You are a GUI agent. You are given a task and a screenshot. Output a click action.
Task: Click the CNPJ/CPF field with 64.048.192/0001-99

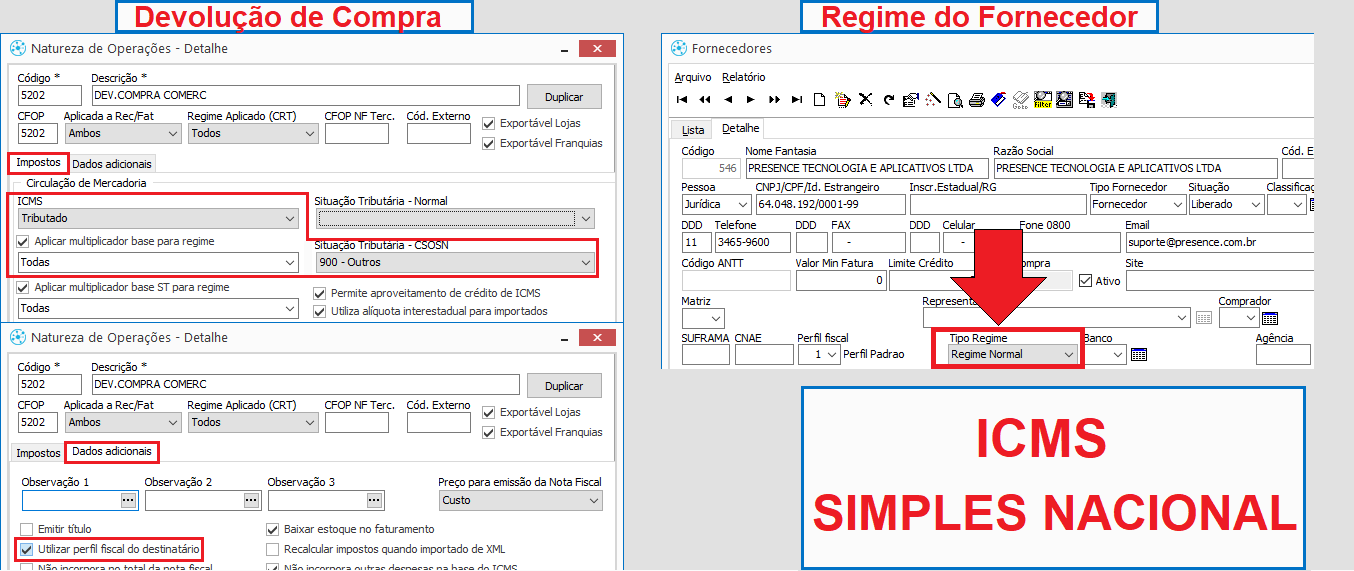tap(829, 204)
